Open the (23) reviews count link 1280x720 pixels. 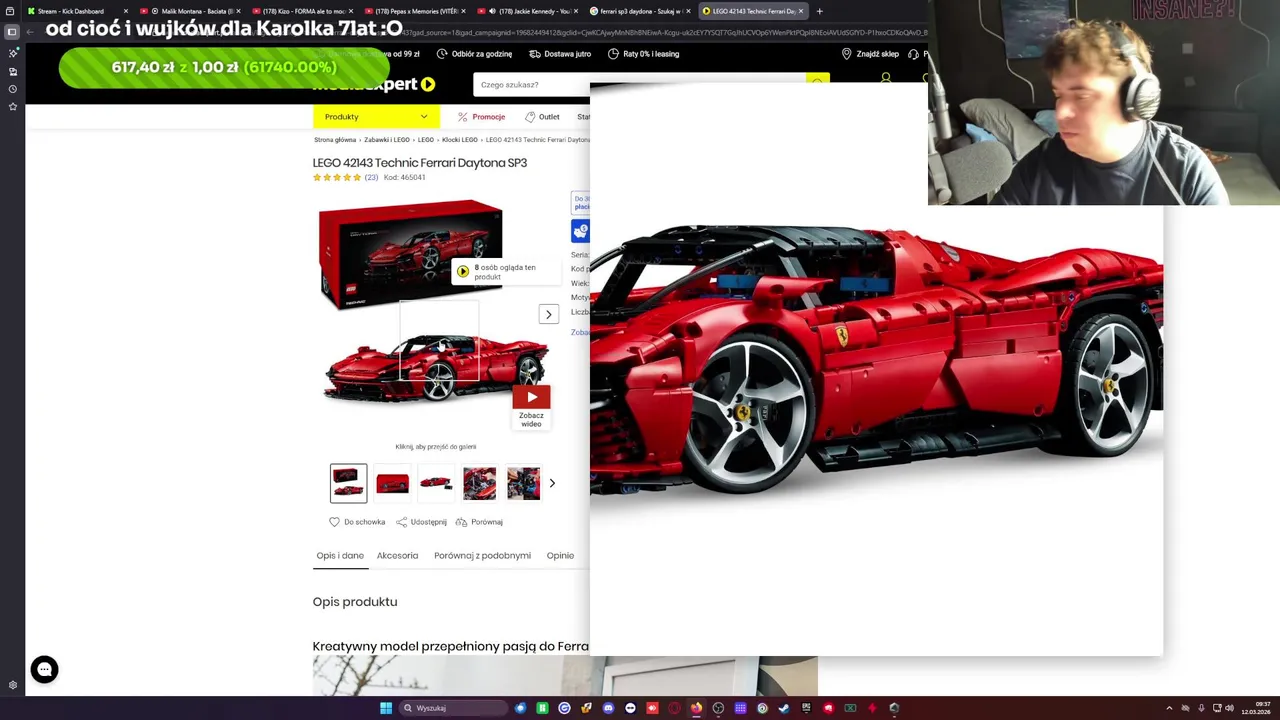371,177
